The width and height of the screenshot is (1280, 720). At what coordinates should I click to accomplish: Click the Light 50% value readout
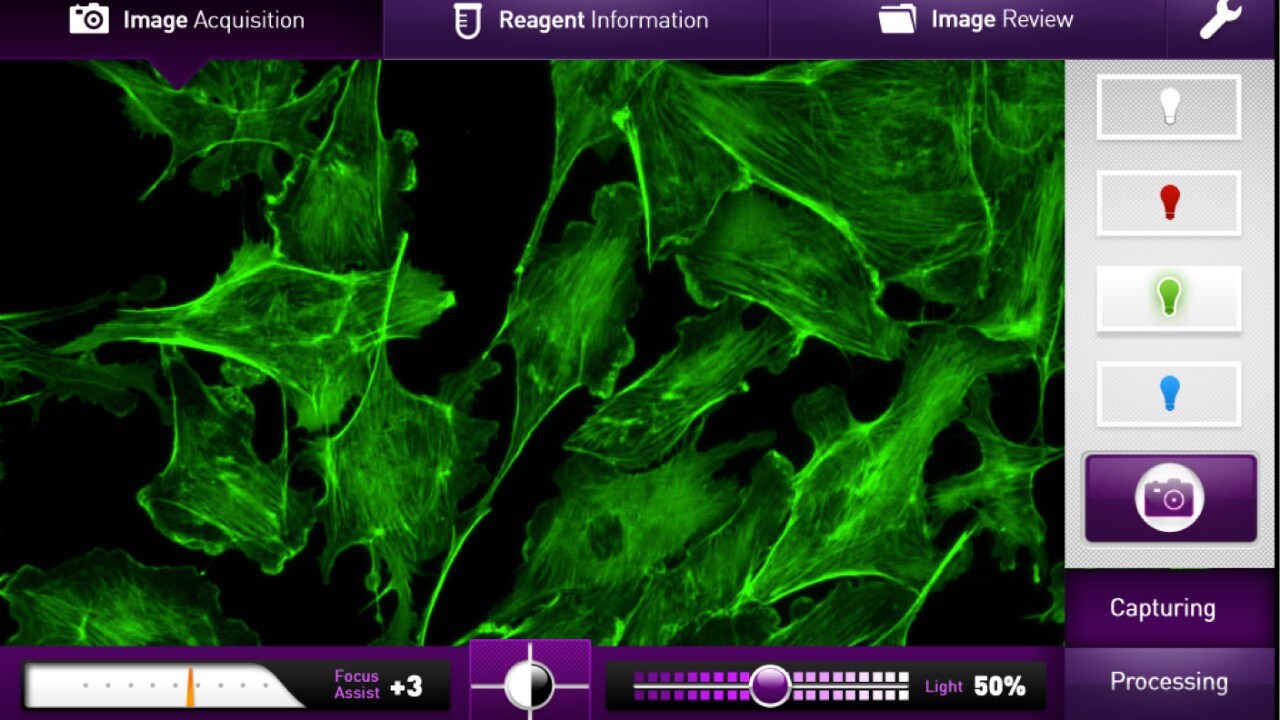(999, 686)
